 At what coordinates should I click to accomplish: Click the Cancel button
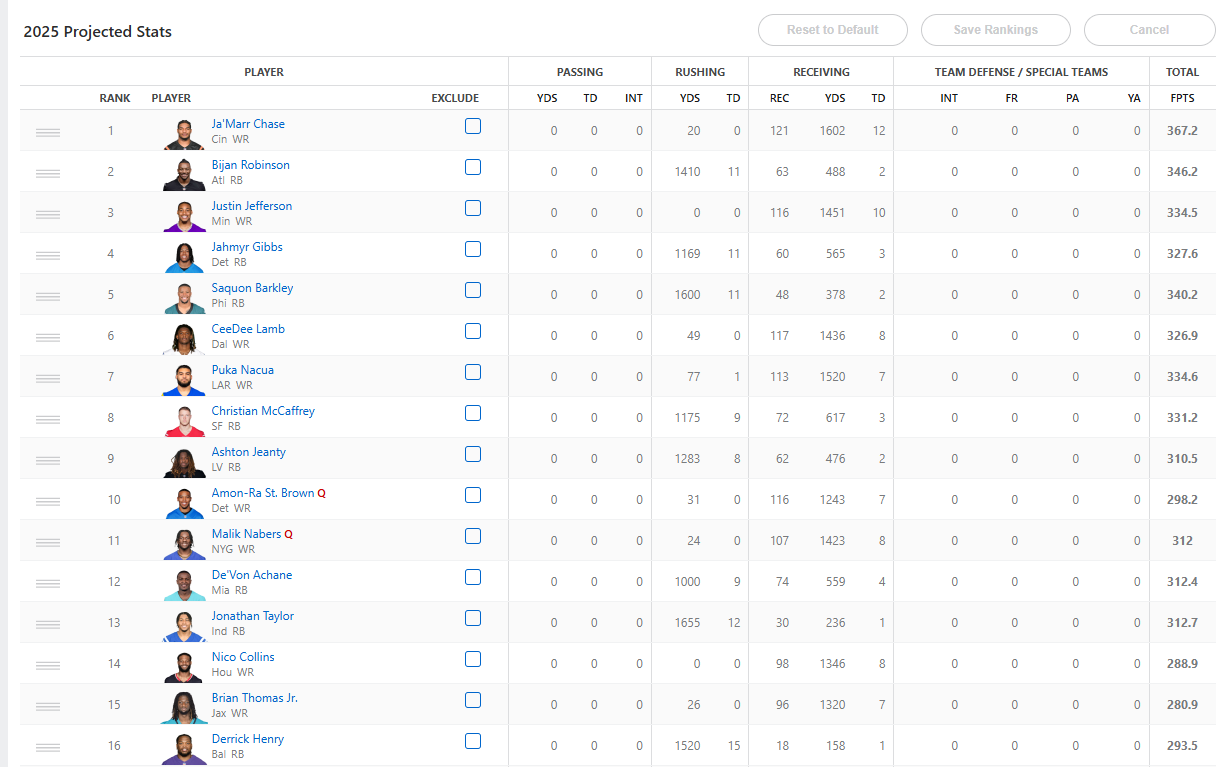(x=1149, y=30)
